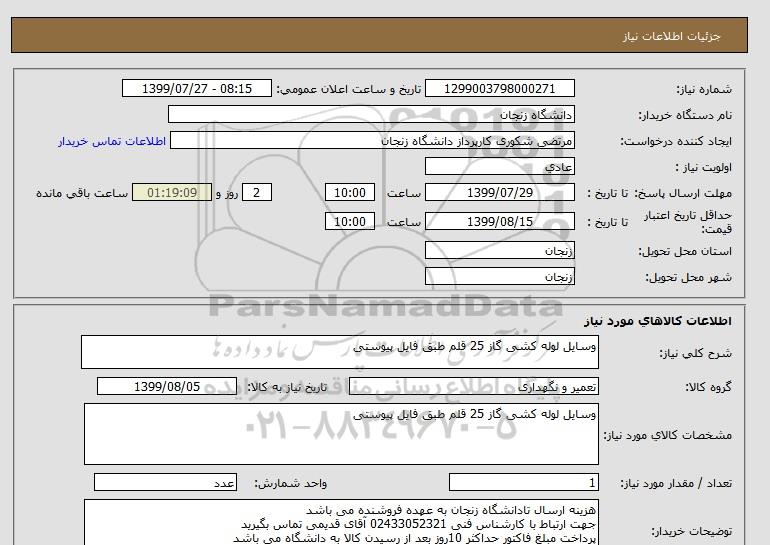Select the delivery province field زنجان
Screen dimensions: 770x545
(499, 250)
